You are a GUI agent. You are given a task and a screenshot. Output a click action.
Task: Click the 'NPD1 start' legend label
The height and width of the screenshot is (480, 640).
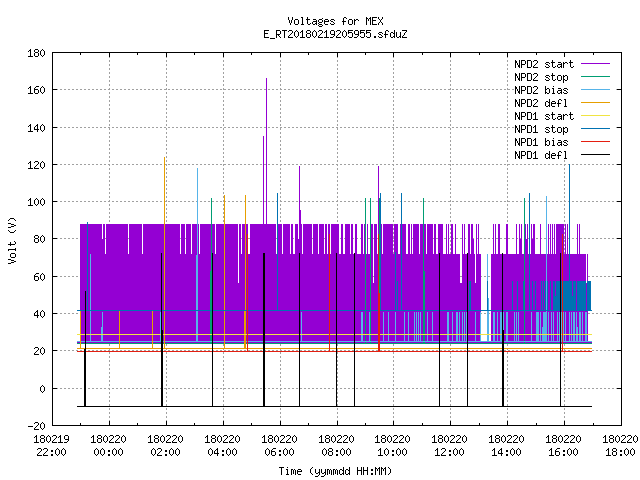(x=544, y=116)
